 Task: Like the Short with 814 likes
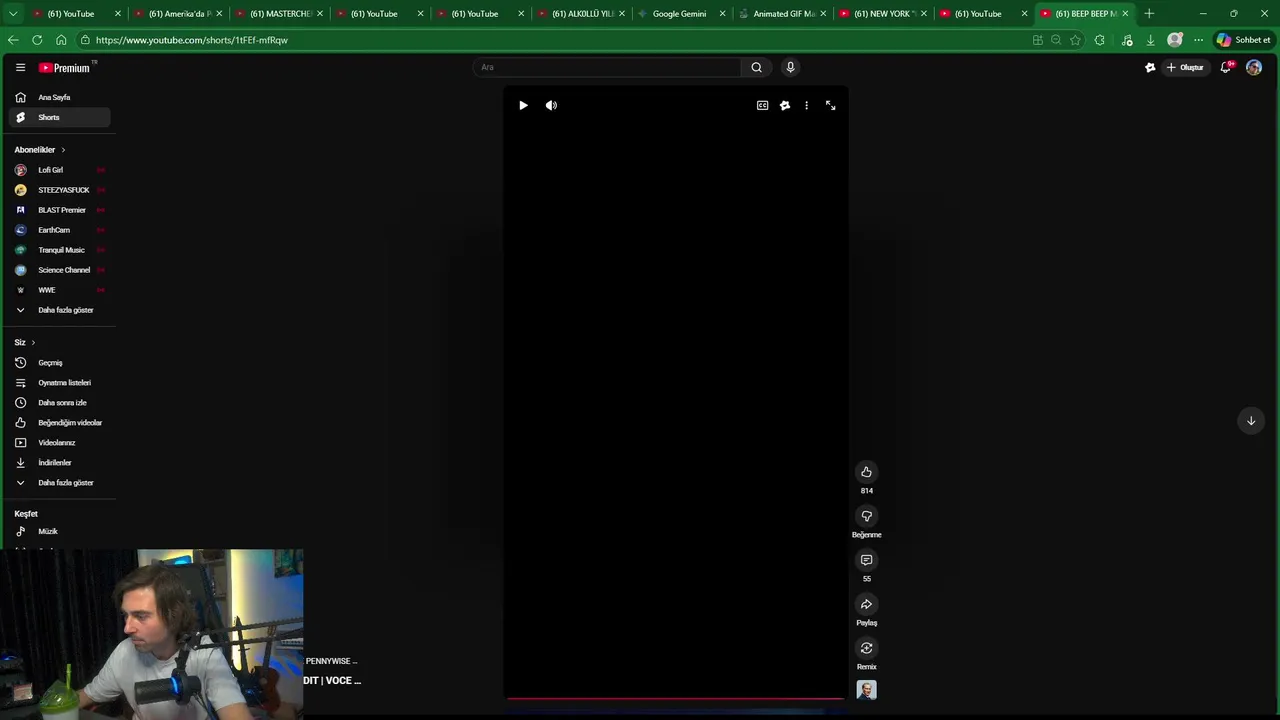[x=867, y=472]
